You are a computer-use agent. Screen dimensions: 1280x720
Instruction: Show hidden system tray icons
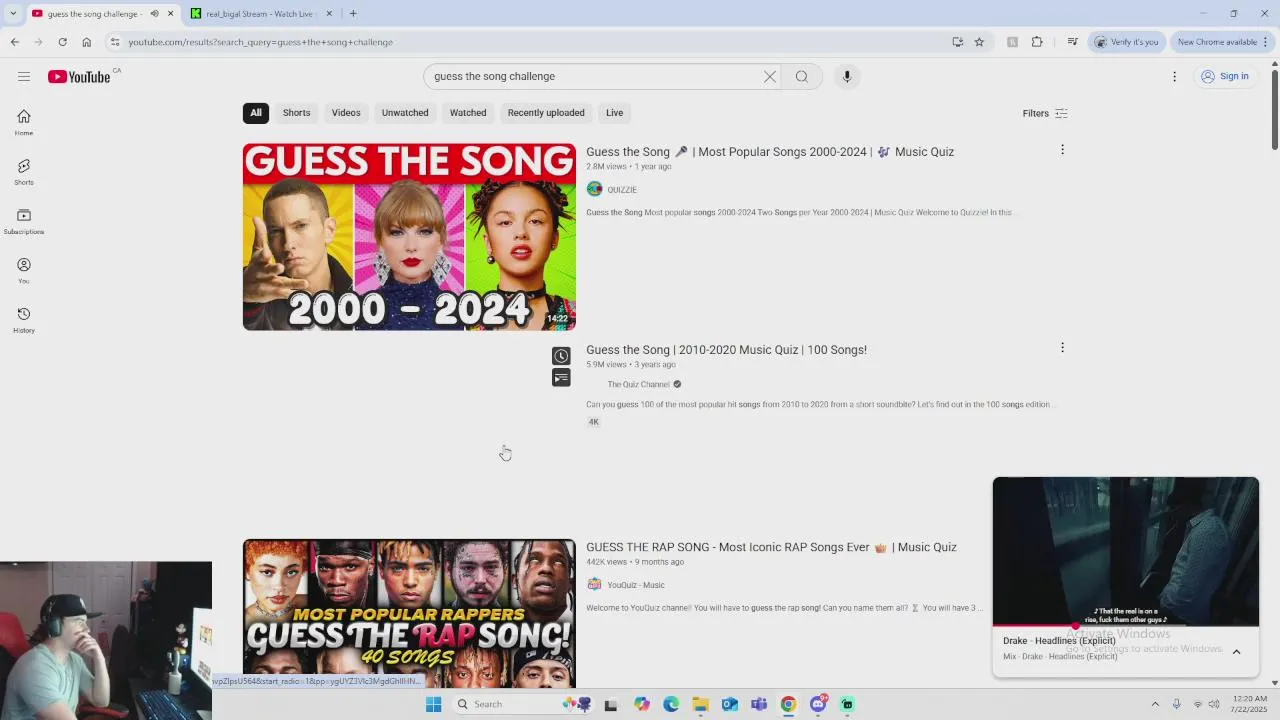[1155, 704]
